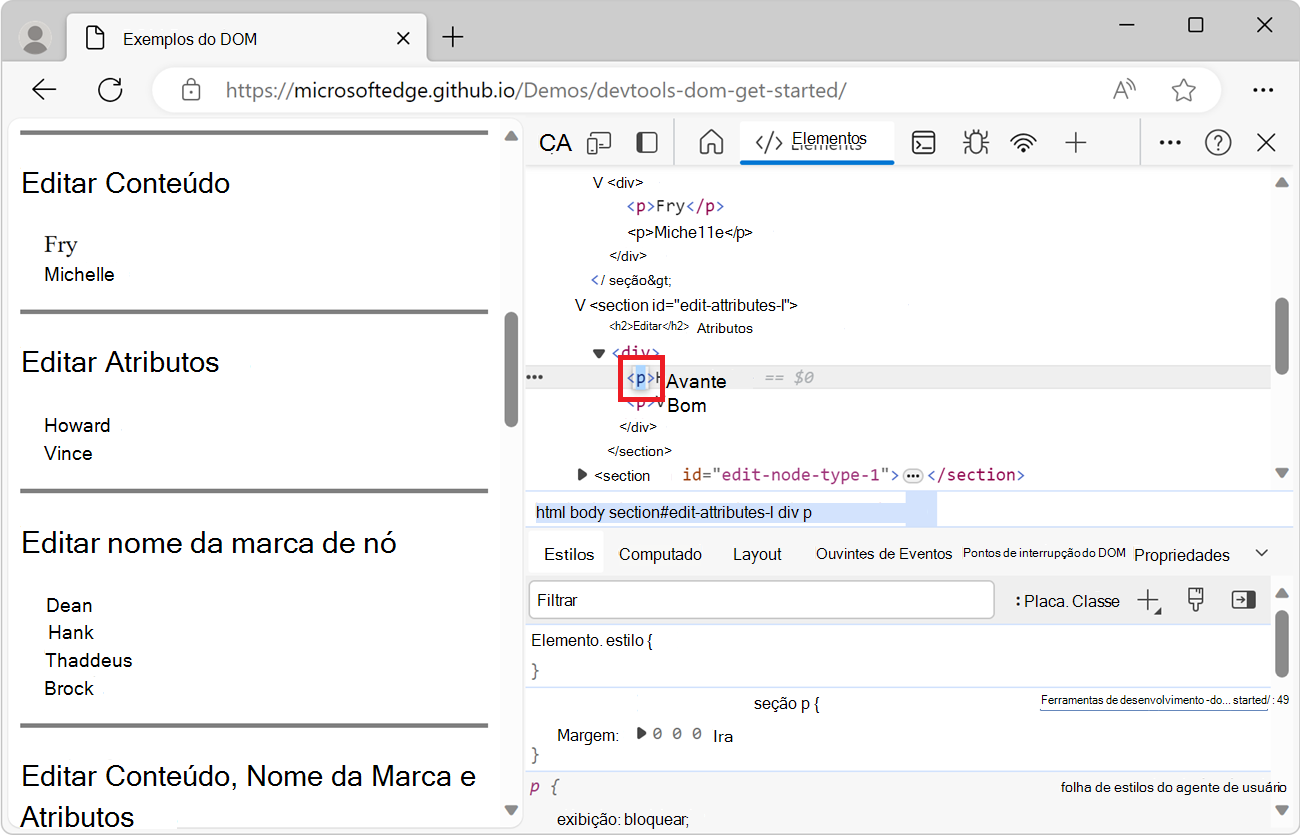Click the DOM tree scrollbar thumb
The width and height of the screenshot is (1300, 835).
tap(1282, 336)
